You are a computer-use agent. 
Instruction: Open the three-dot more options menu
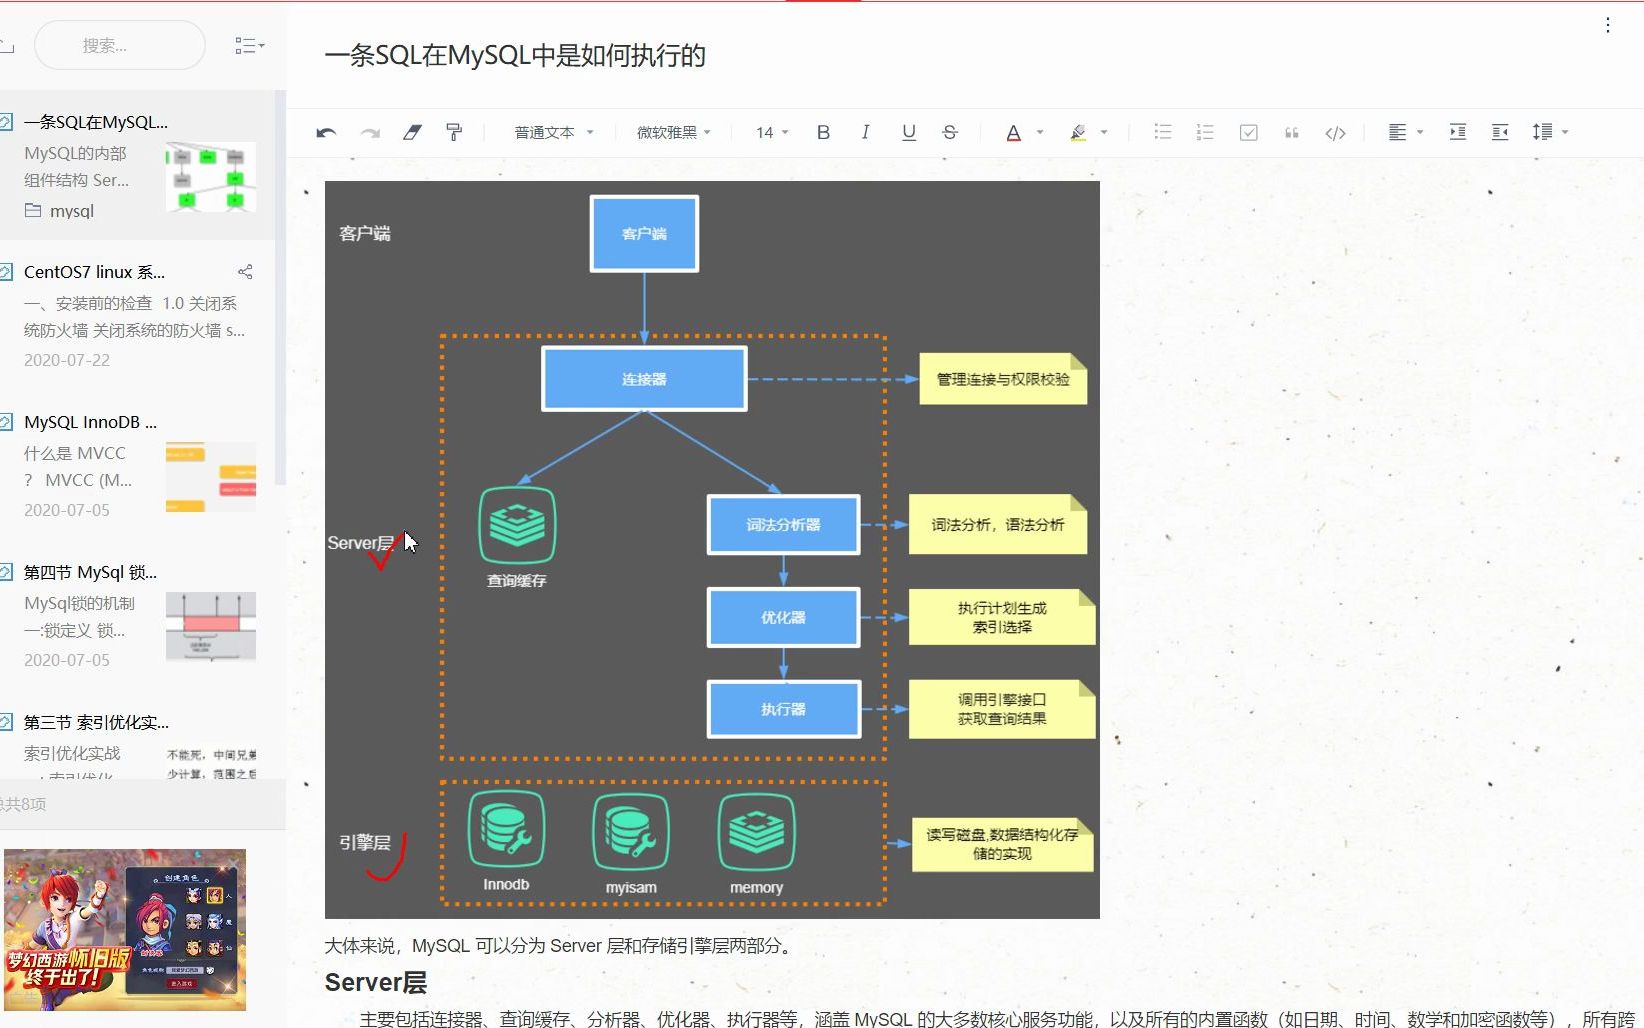tap(1607, 23)
